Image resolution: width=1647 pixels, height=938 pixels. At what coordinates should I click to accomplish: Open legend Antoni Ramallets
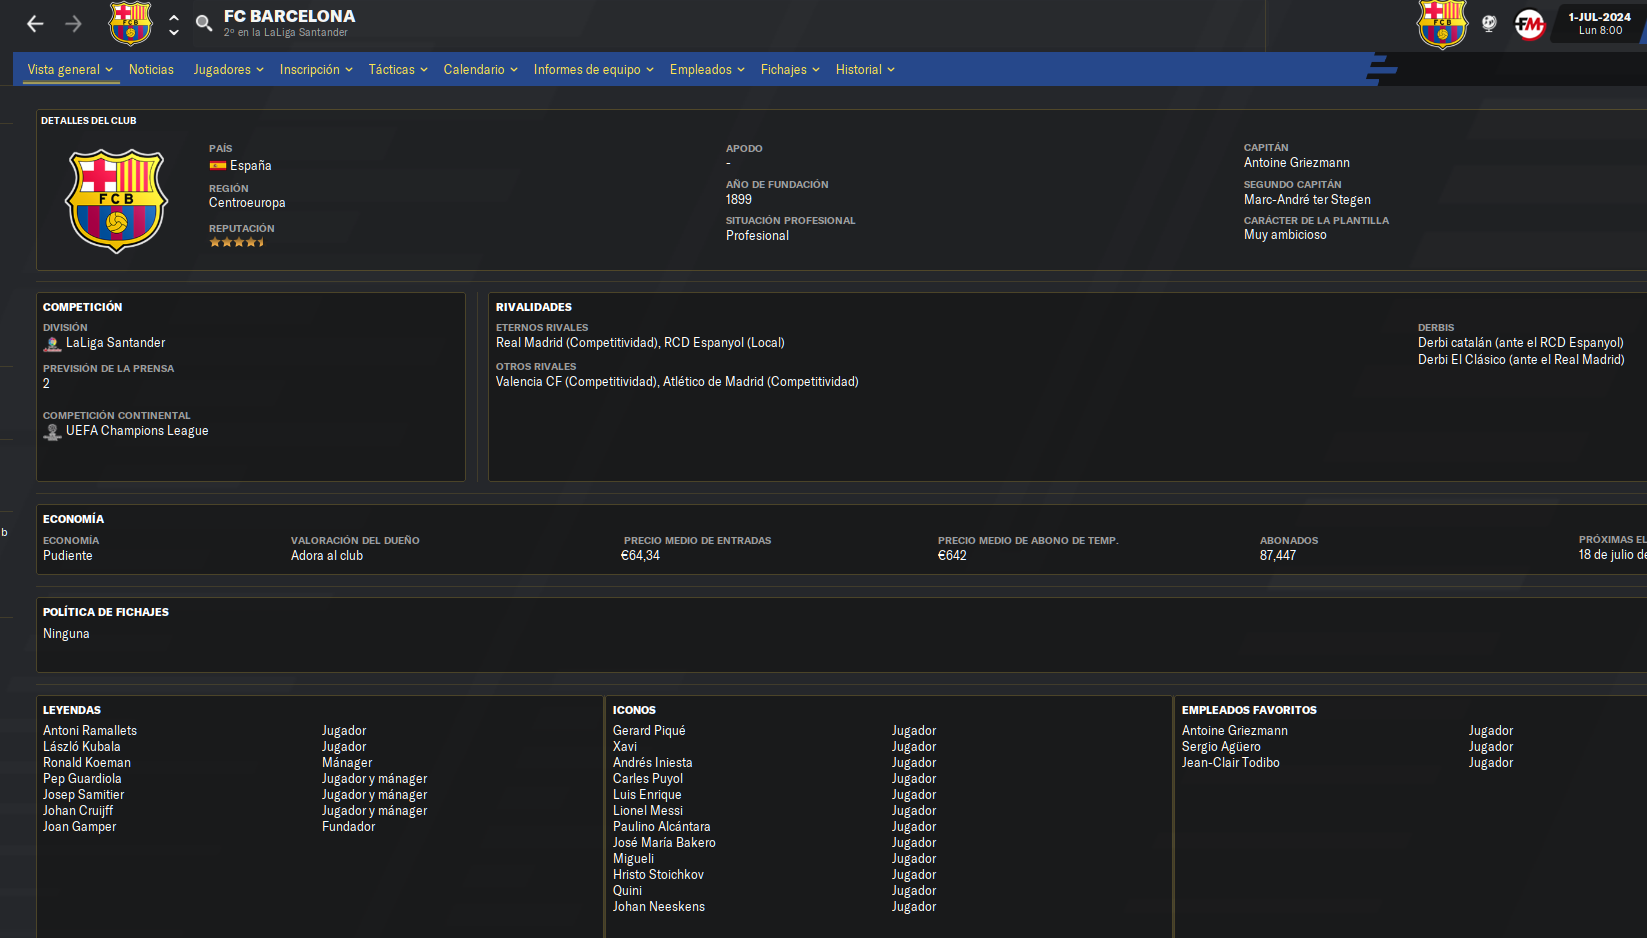click(x=90, y=731)
